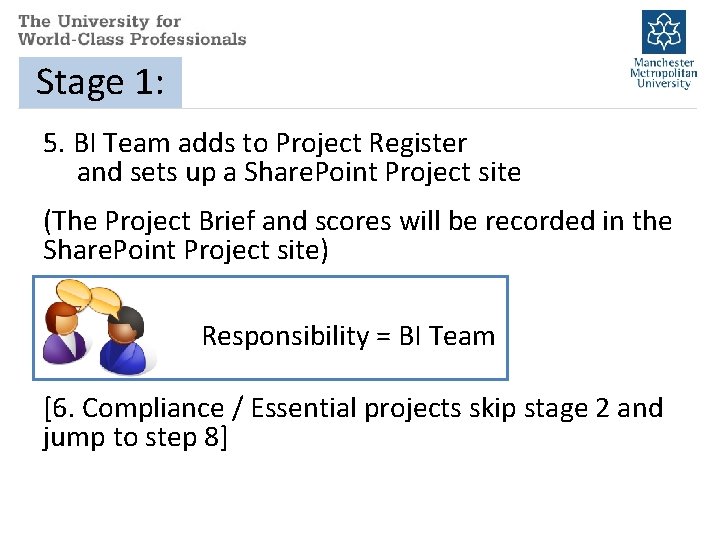The height and width of the screenshot is (540, 720).
Task: Select the line '5. BI Team adds to Project Register'
Action: (255, 144)
